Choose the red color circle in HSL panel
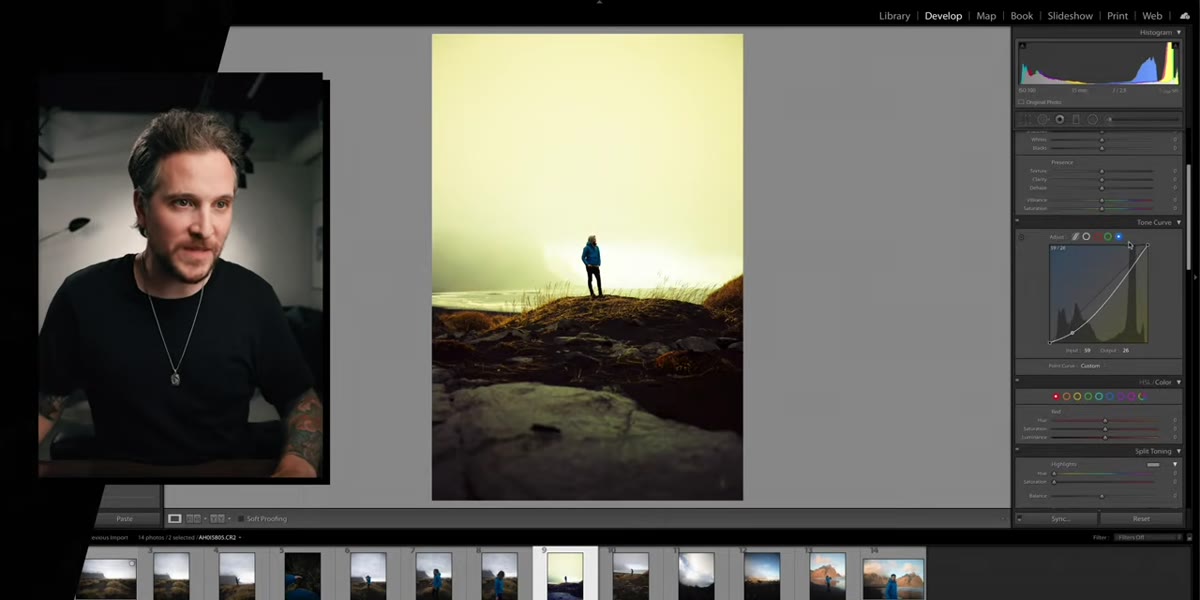The width and height of the screenshot is (1200, 600). [x=1056, y=396]
